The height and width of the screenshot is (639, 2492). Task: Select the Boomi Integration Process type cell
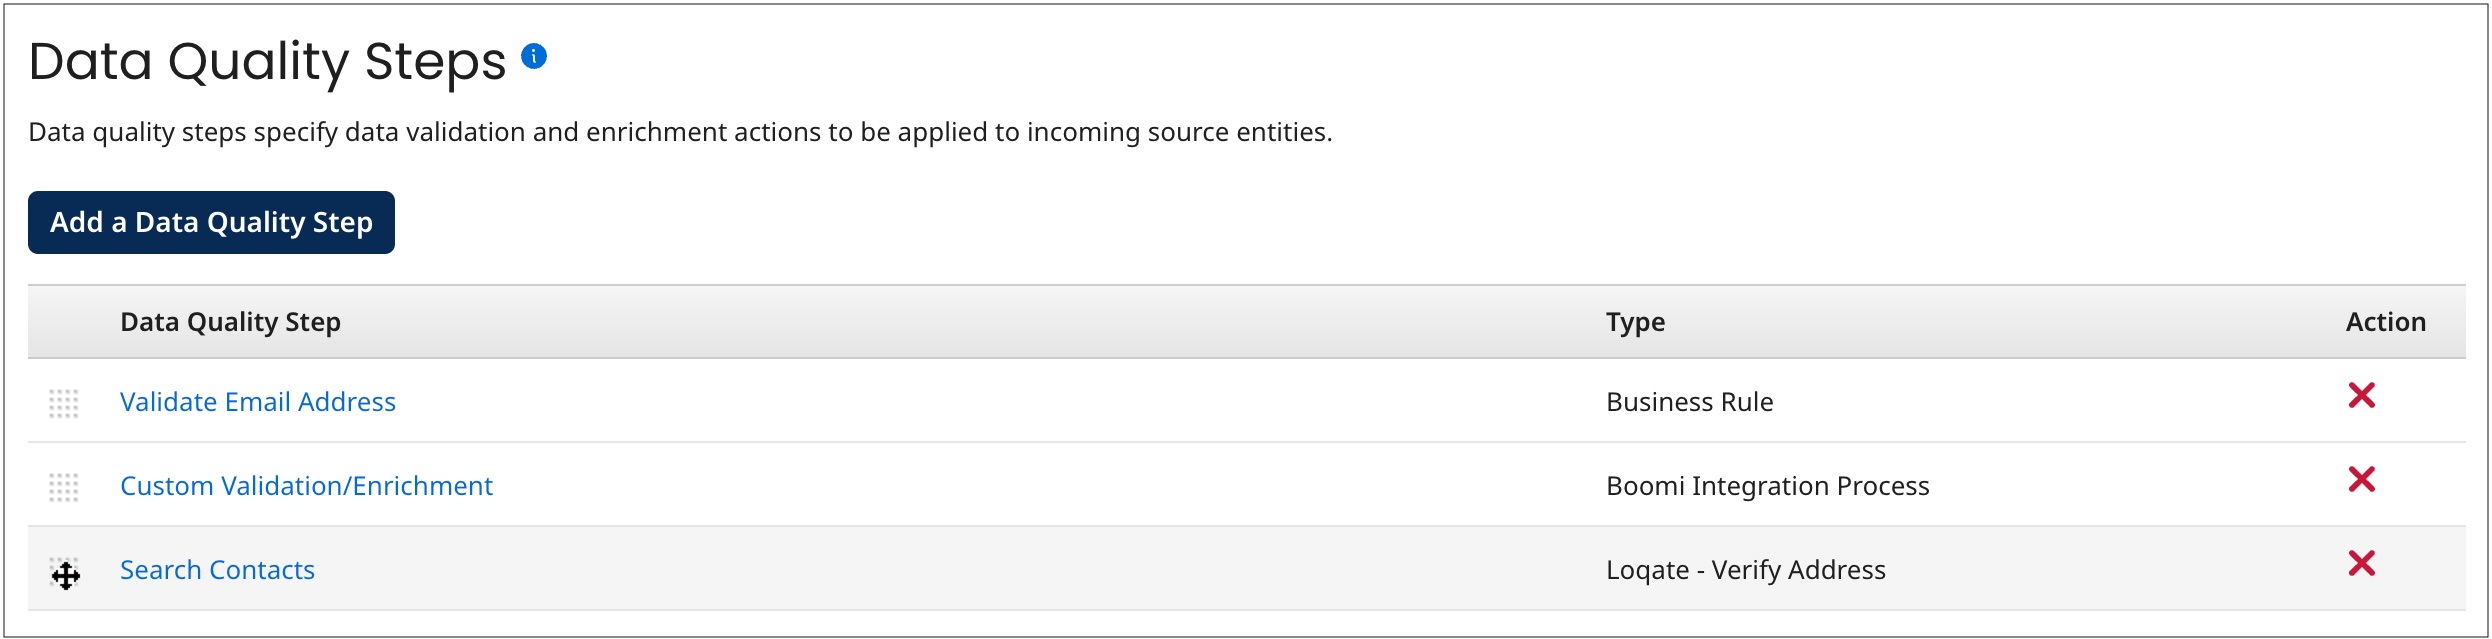pyautogui.click(x=1769, y=486)
